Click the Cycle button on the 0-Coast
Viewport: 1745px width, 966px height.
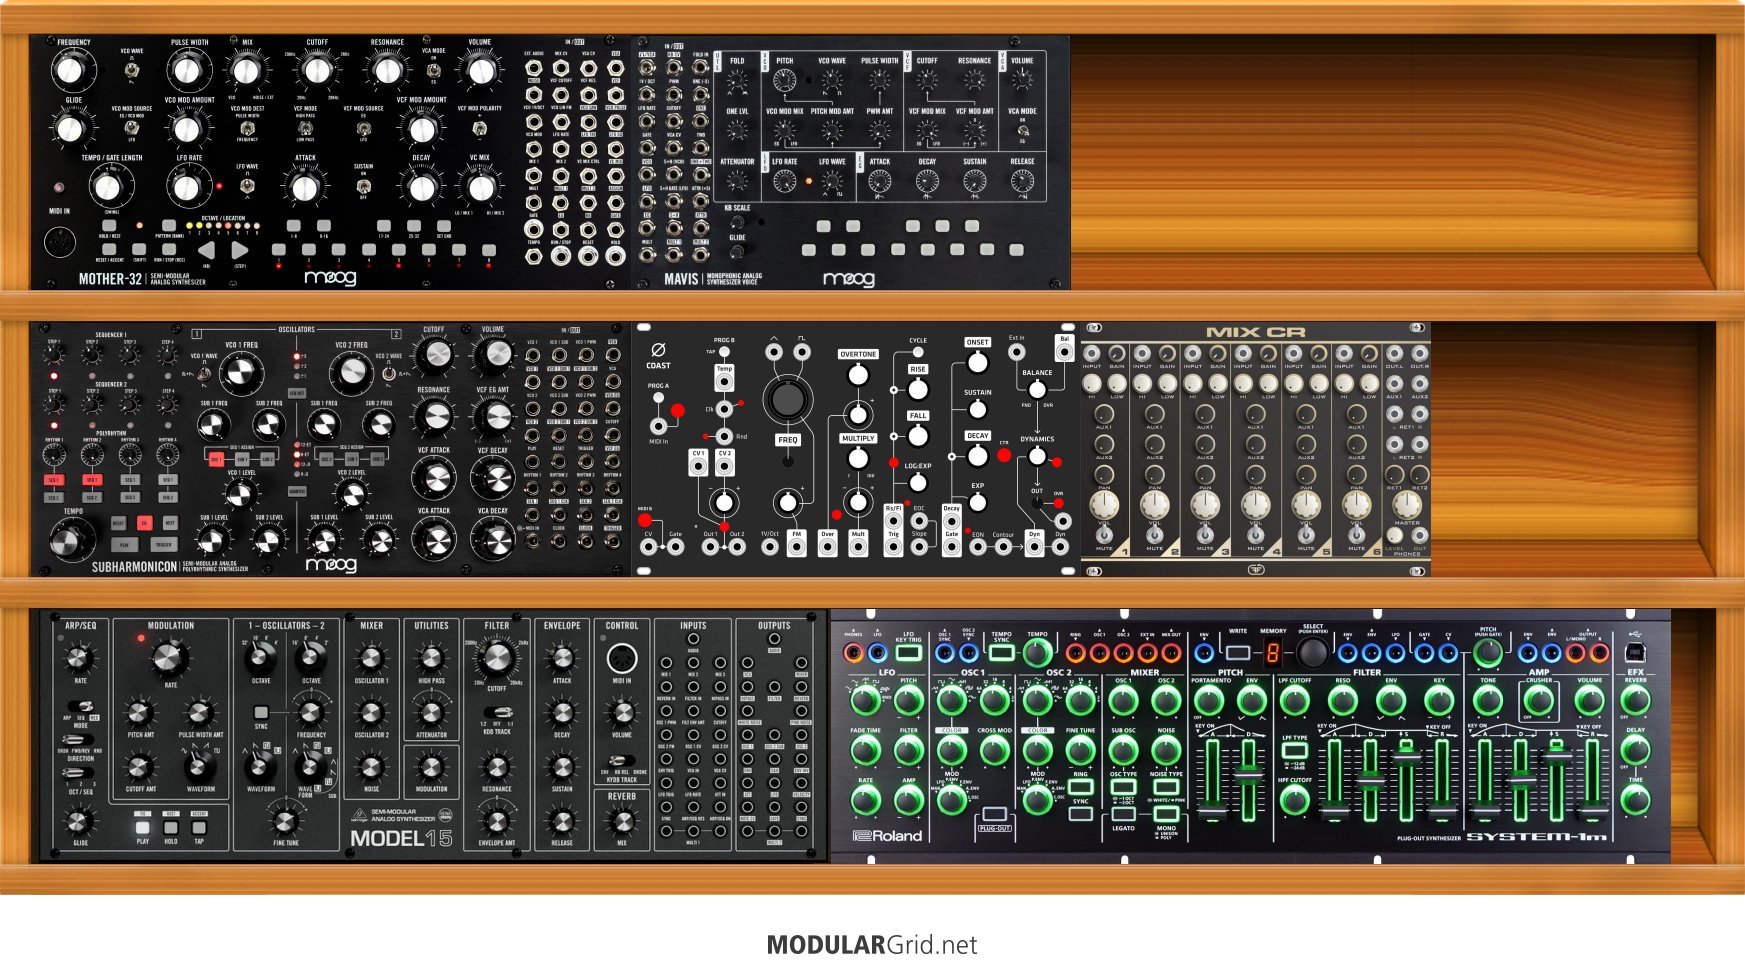(918, 352)
